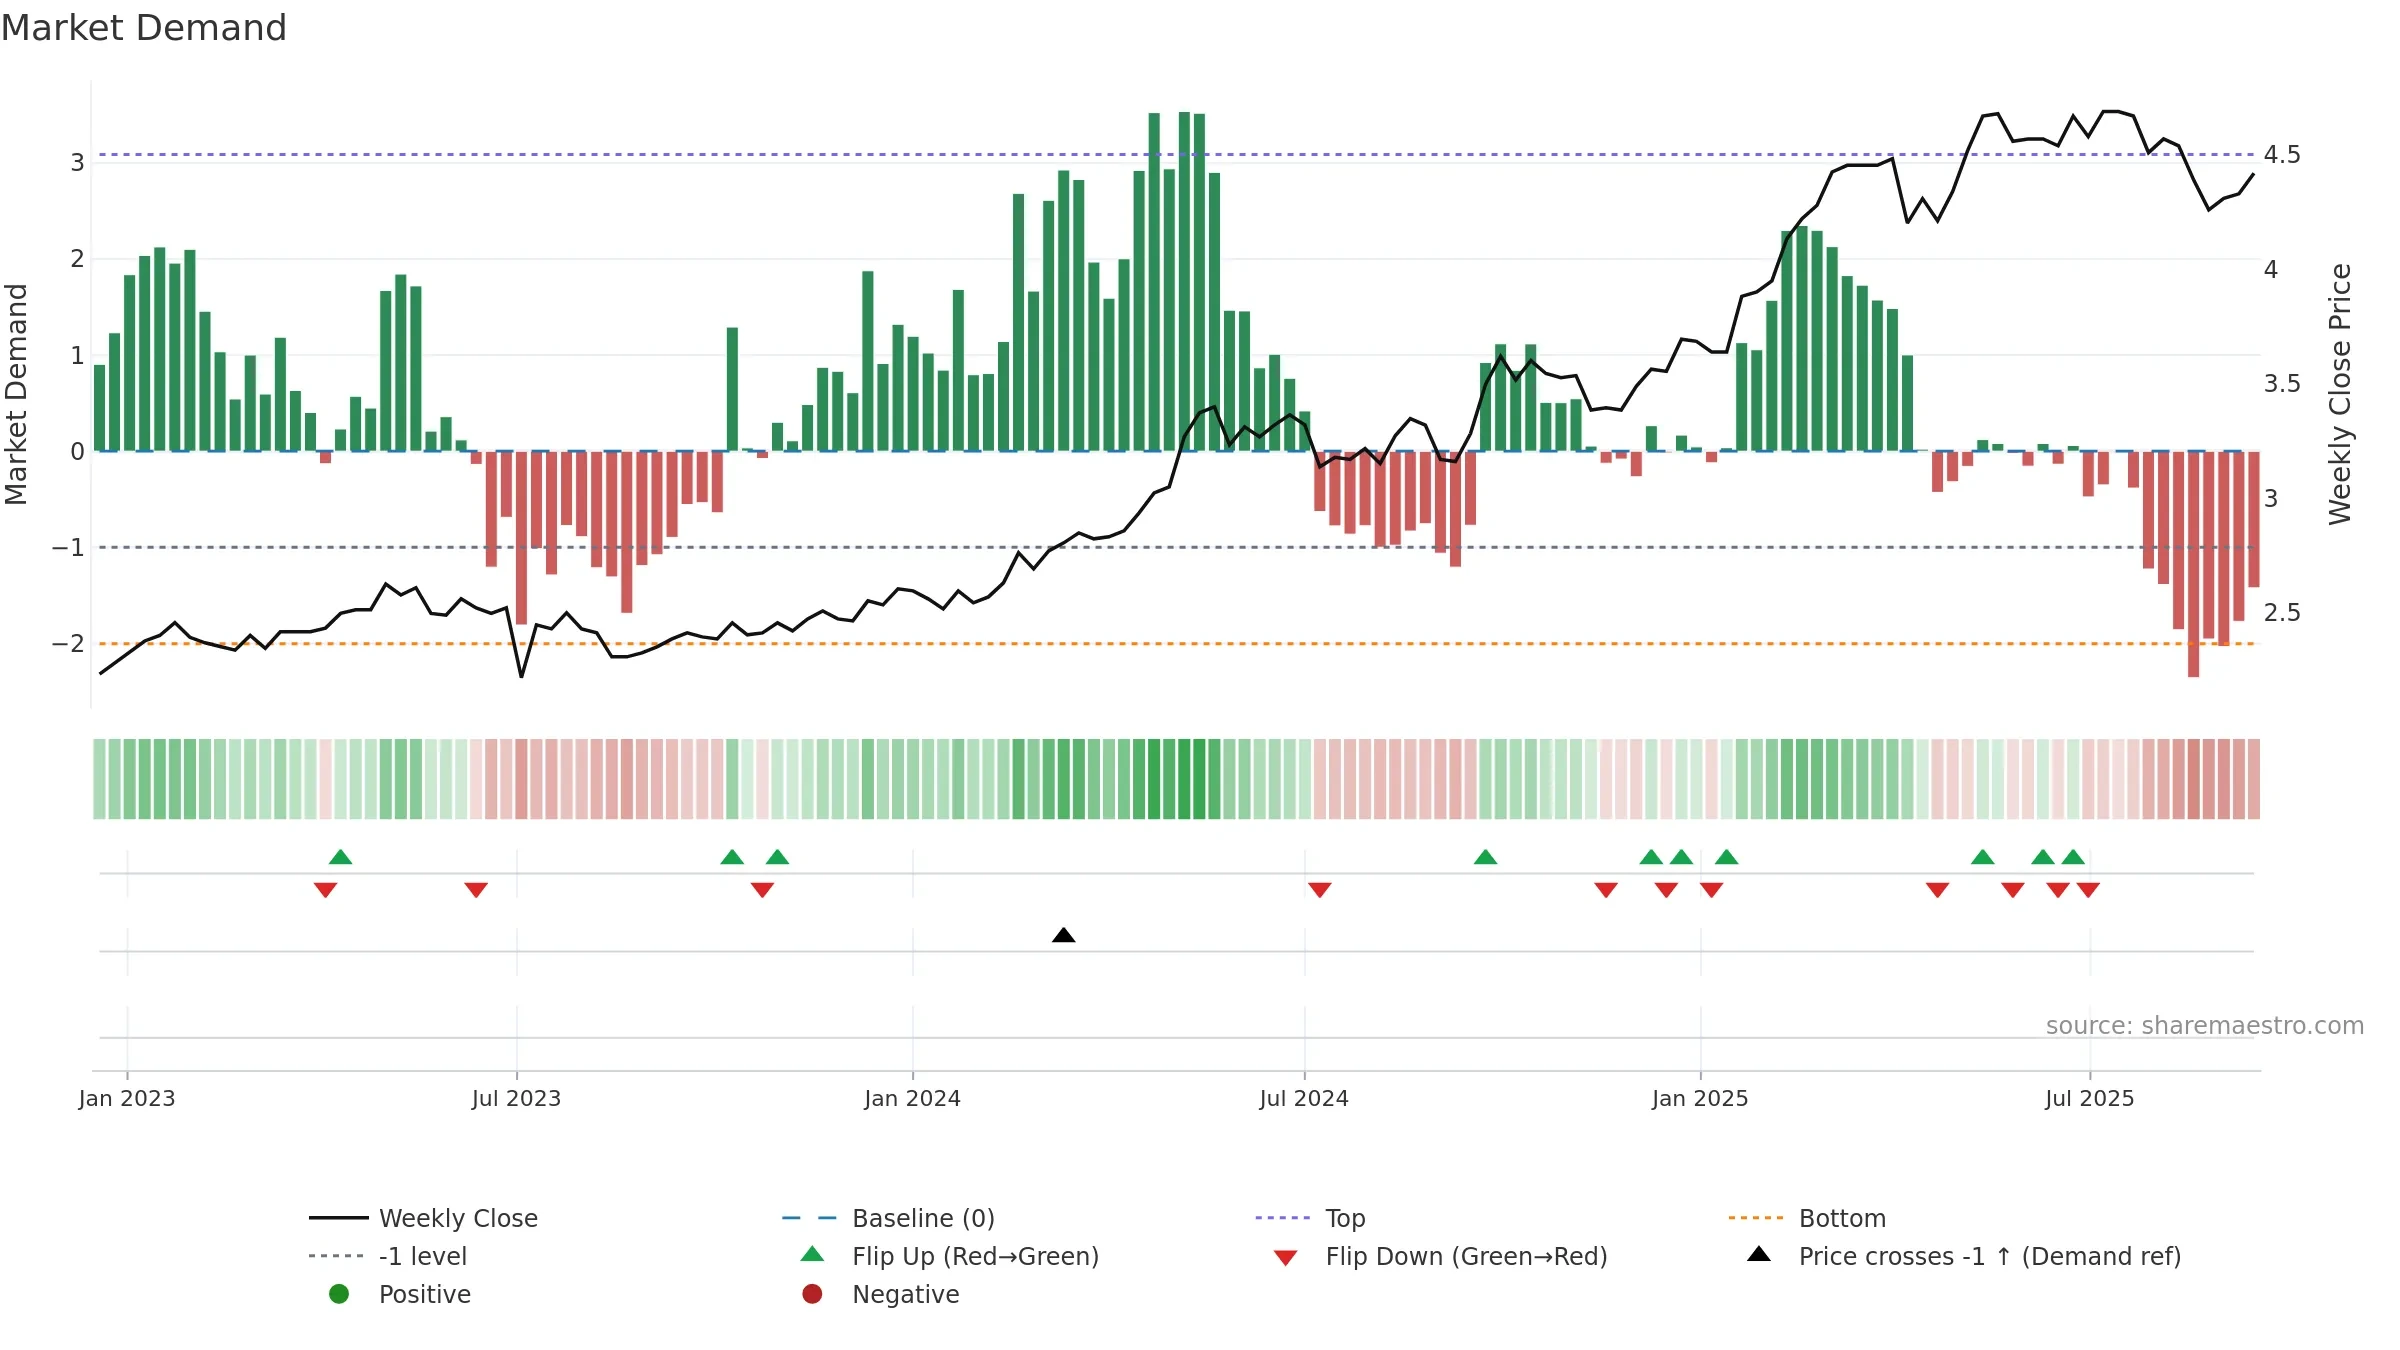
Task: Click the Jul 2023 axis label
Action: 516,1098
